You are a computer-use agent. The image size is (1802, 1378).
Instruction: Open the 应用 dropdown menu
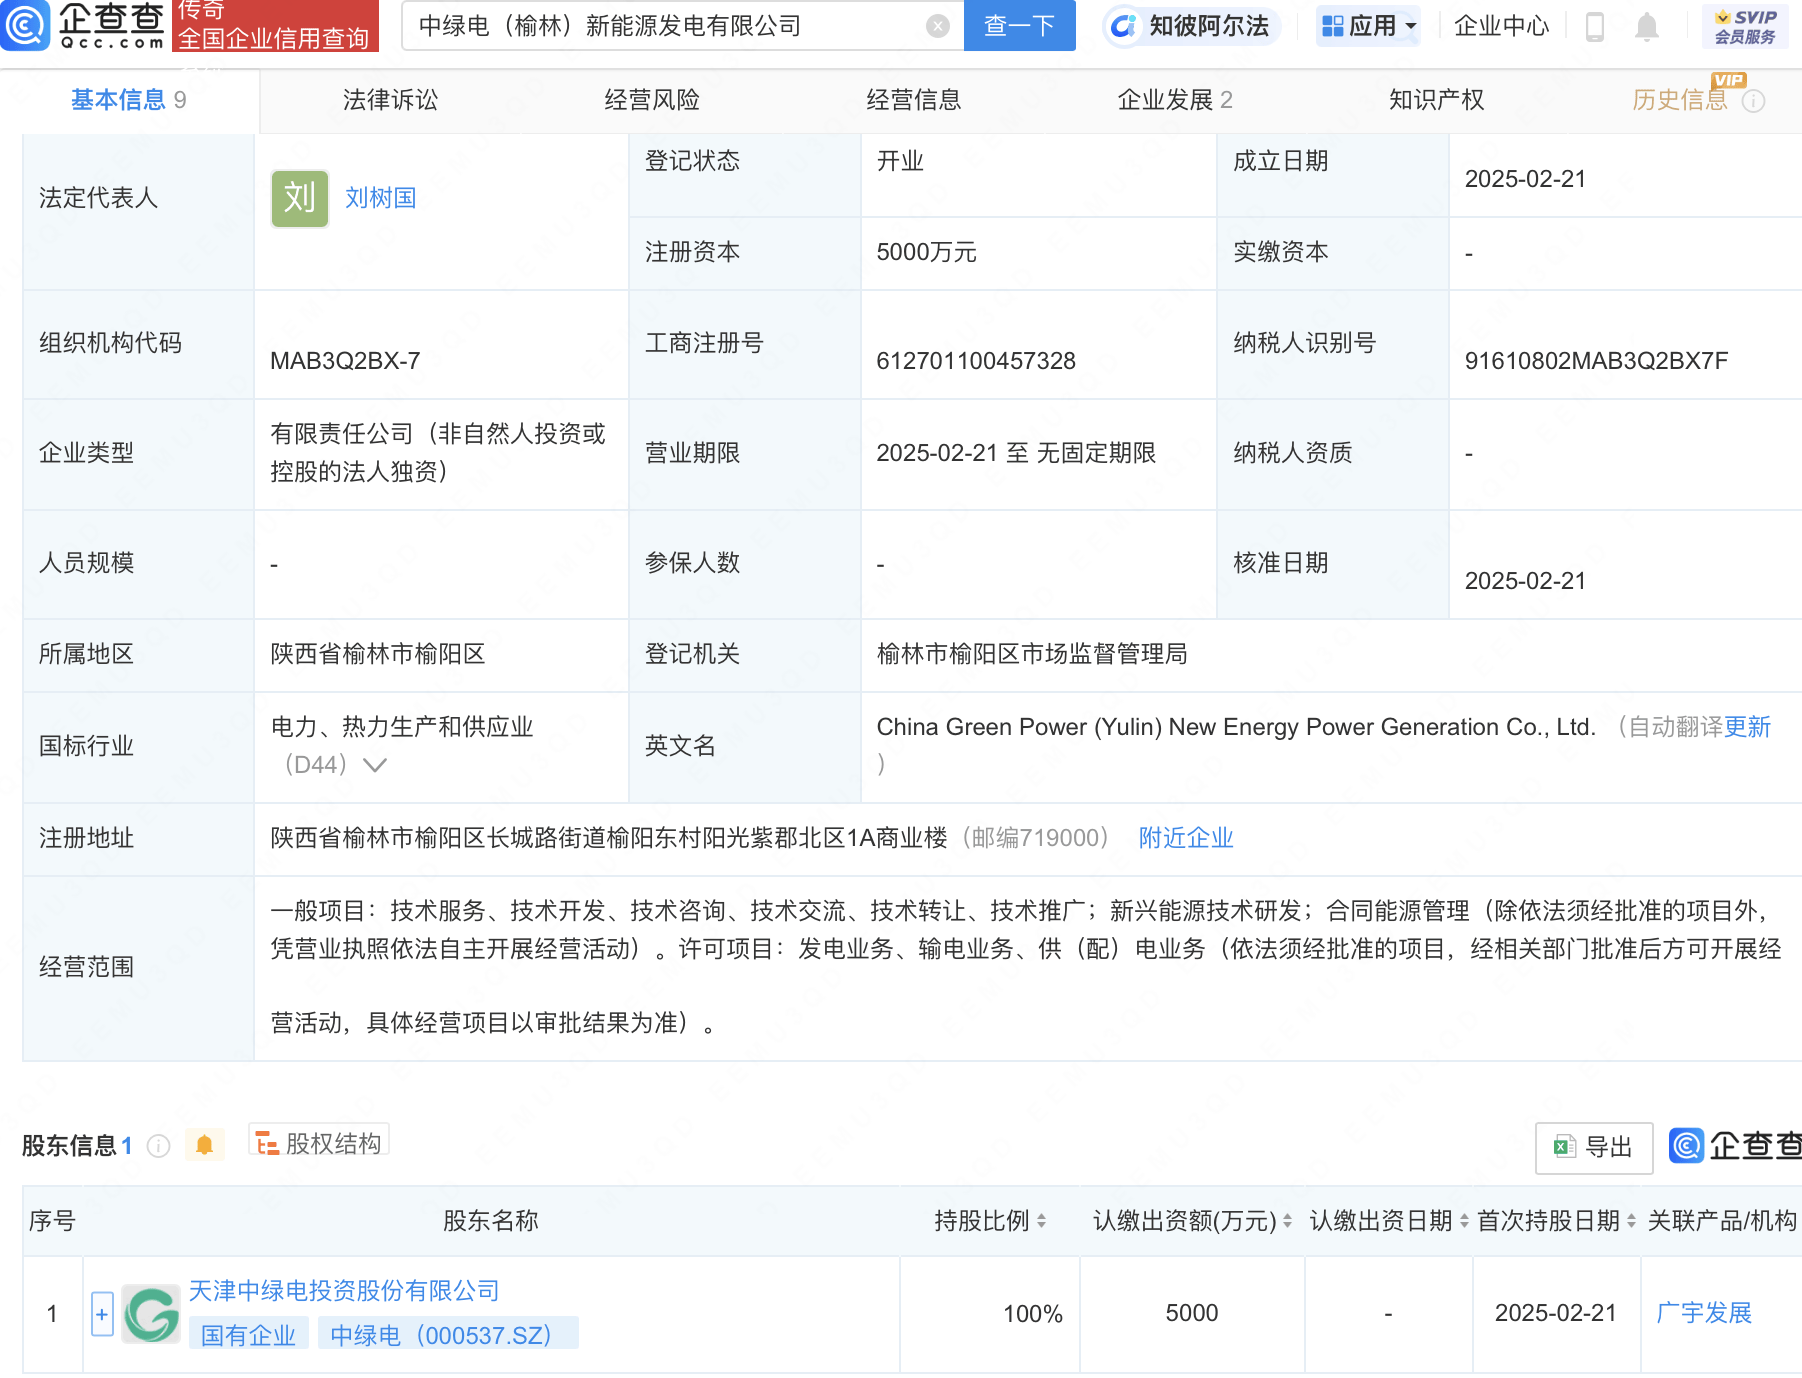[1368, 27]
